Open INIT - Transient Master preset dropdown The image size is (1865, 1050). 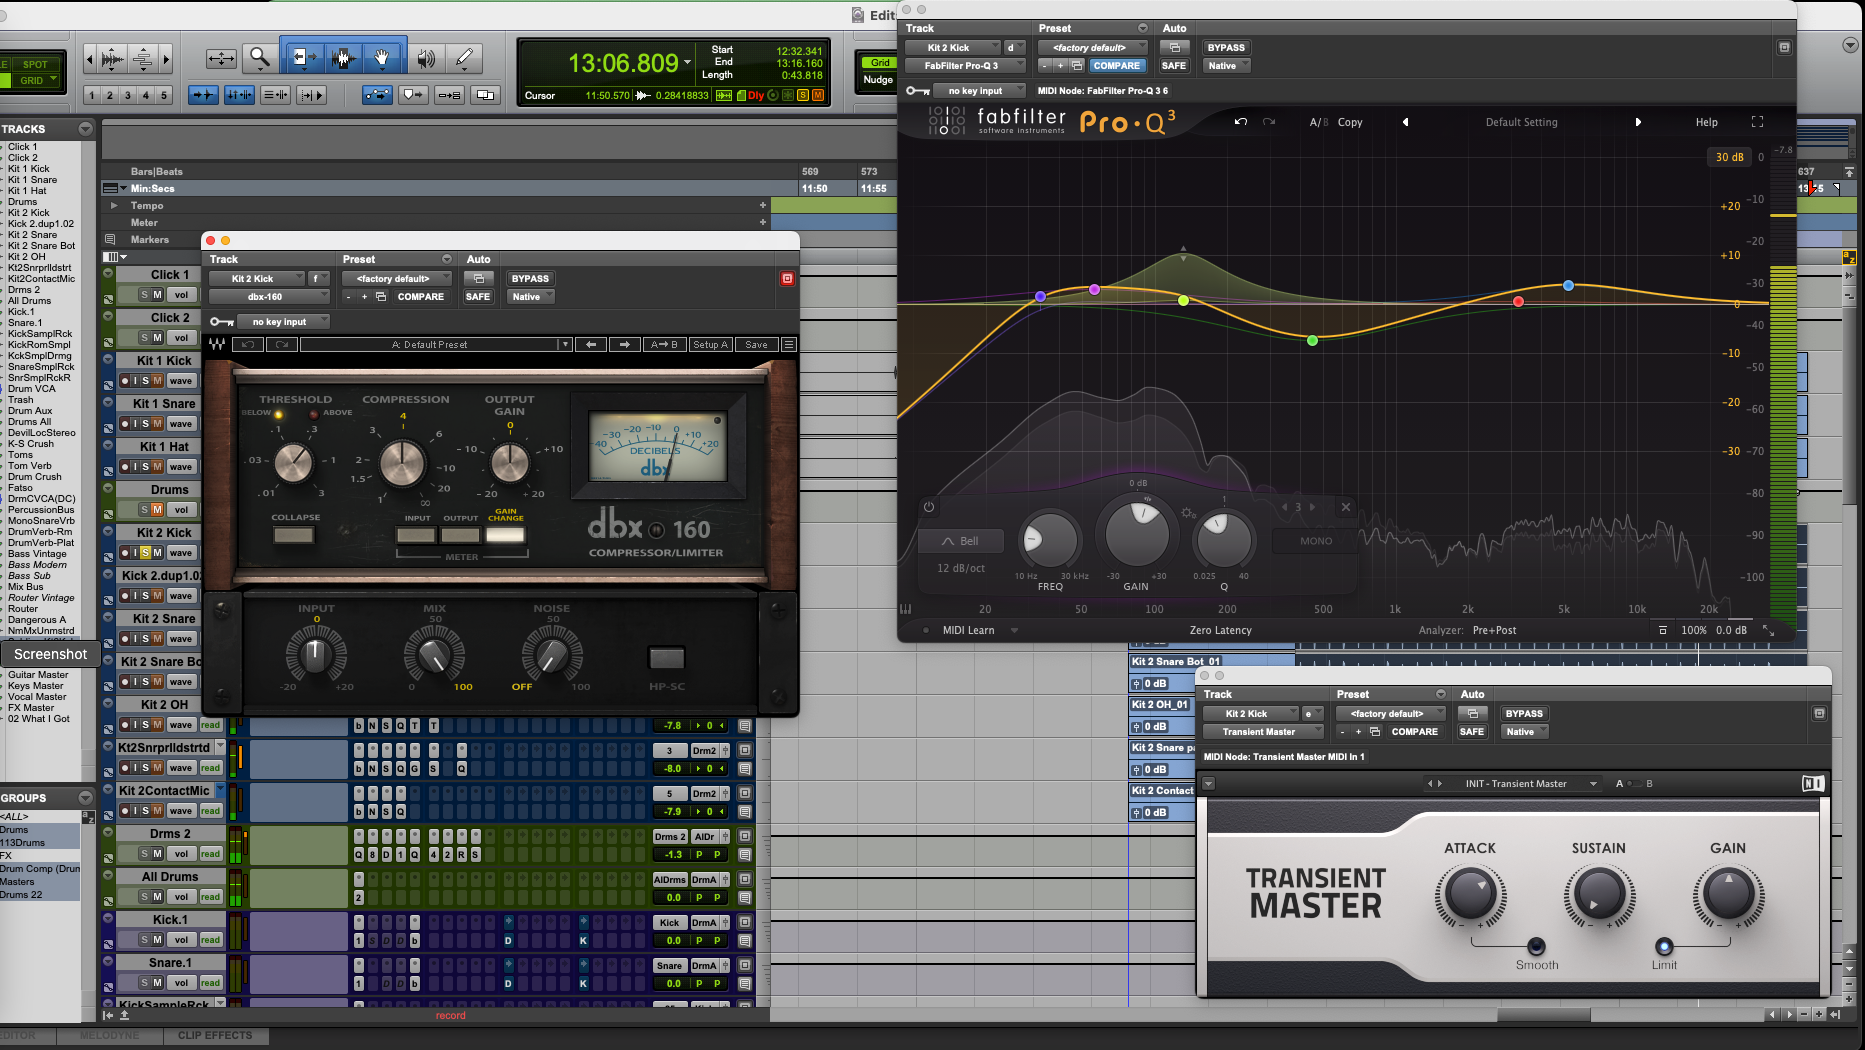pyautogui.click(x=1531, y=784)
